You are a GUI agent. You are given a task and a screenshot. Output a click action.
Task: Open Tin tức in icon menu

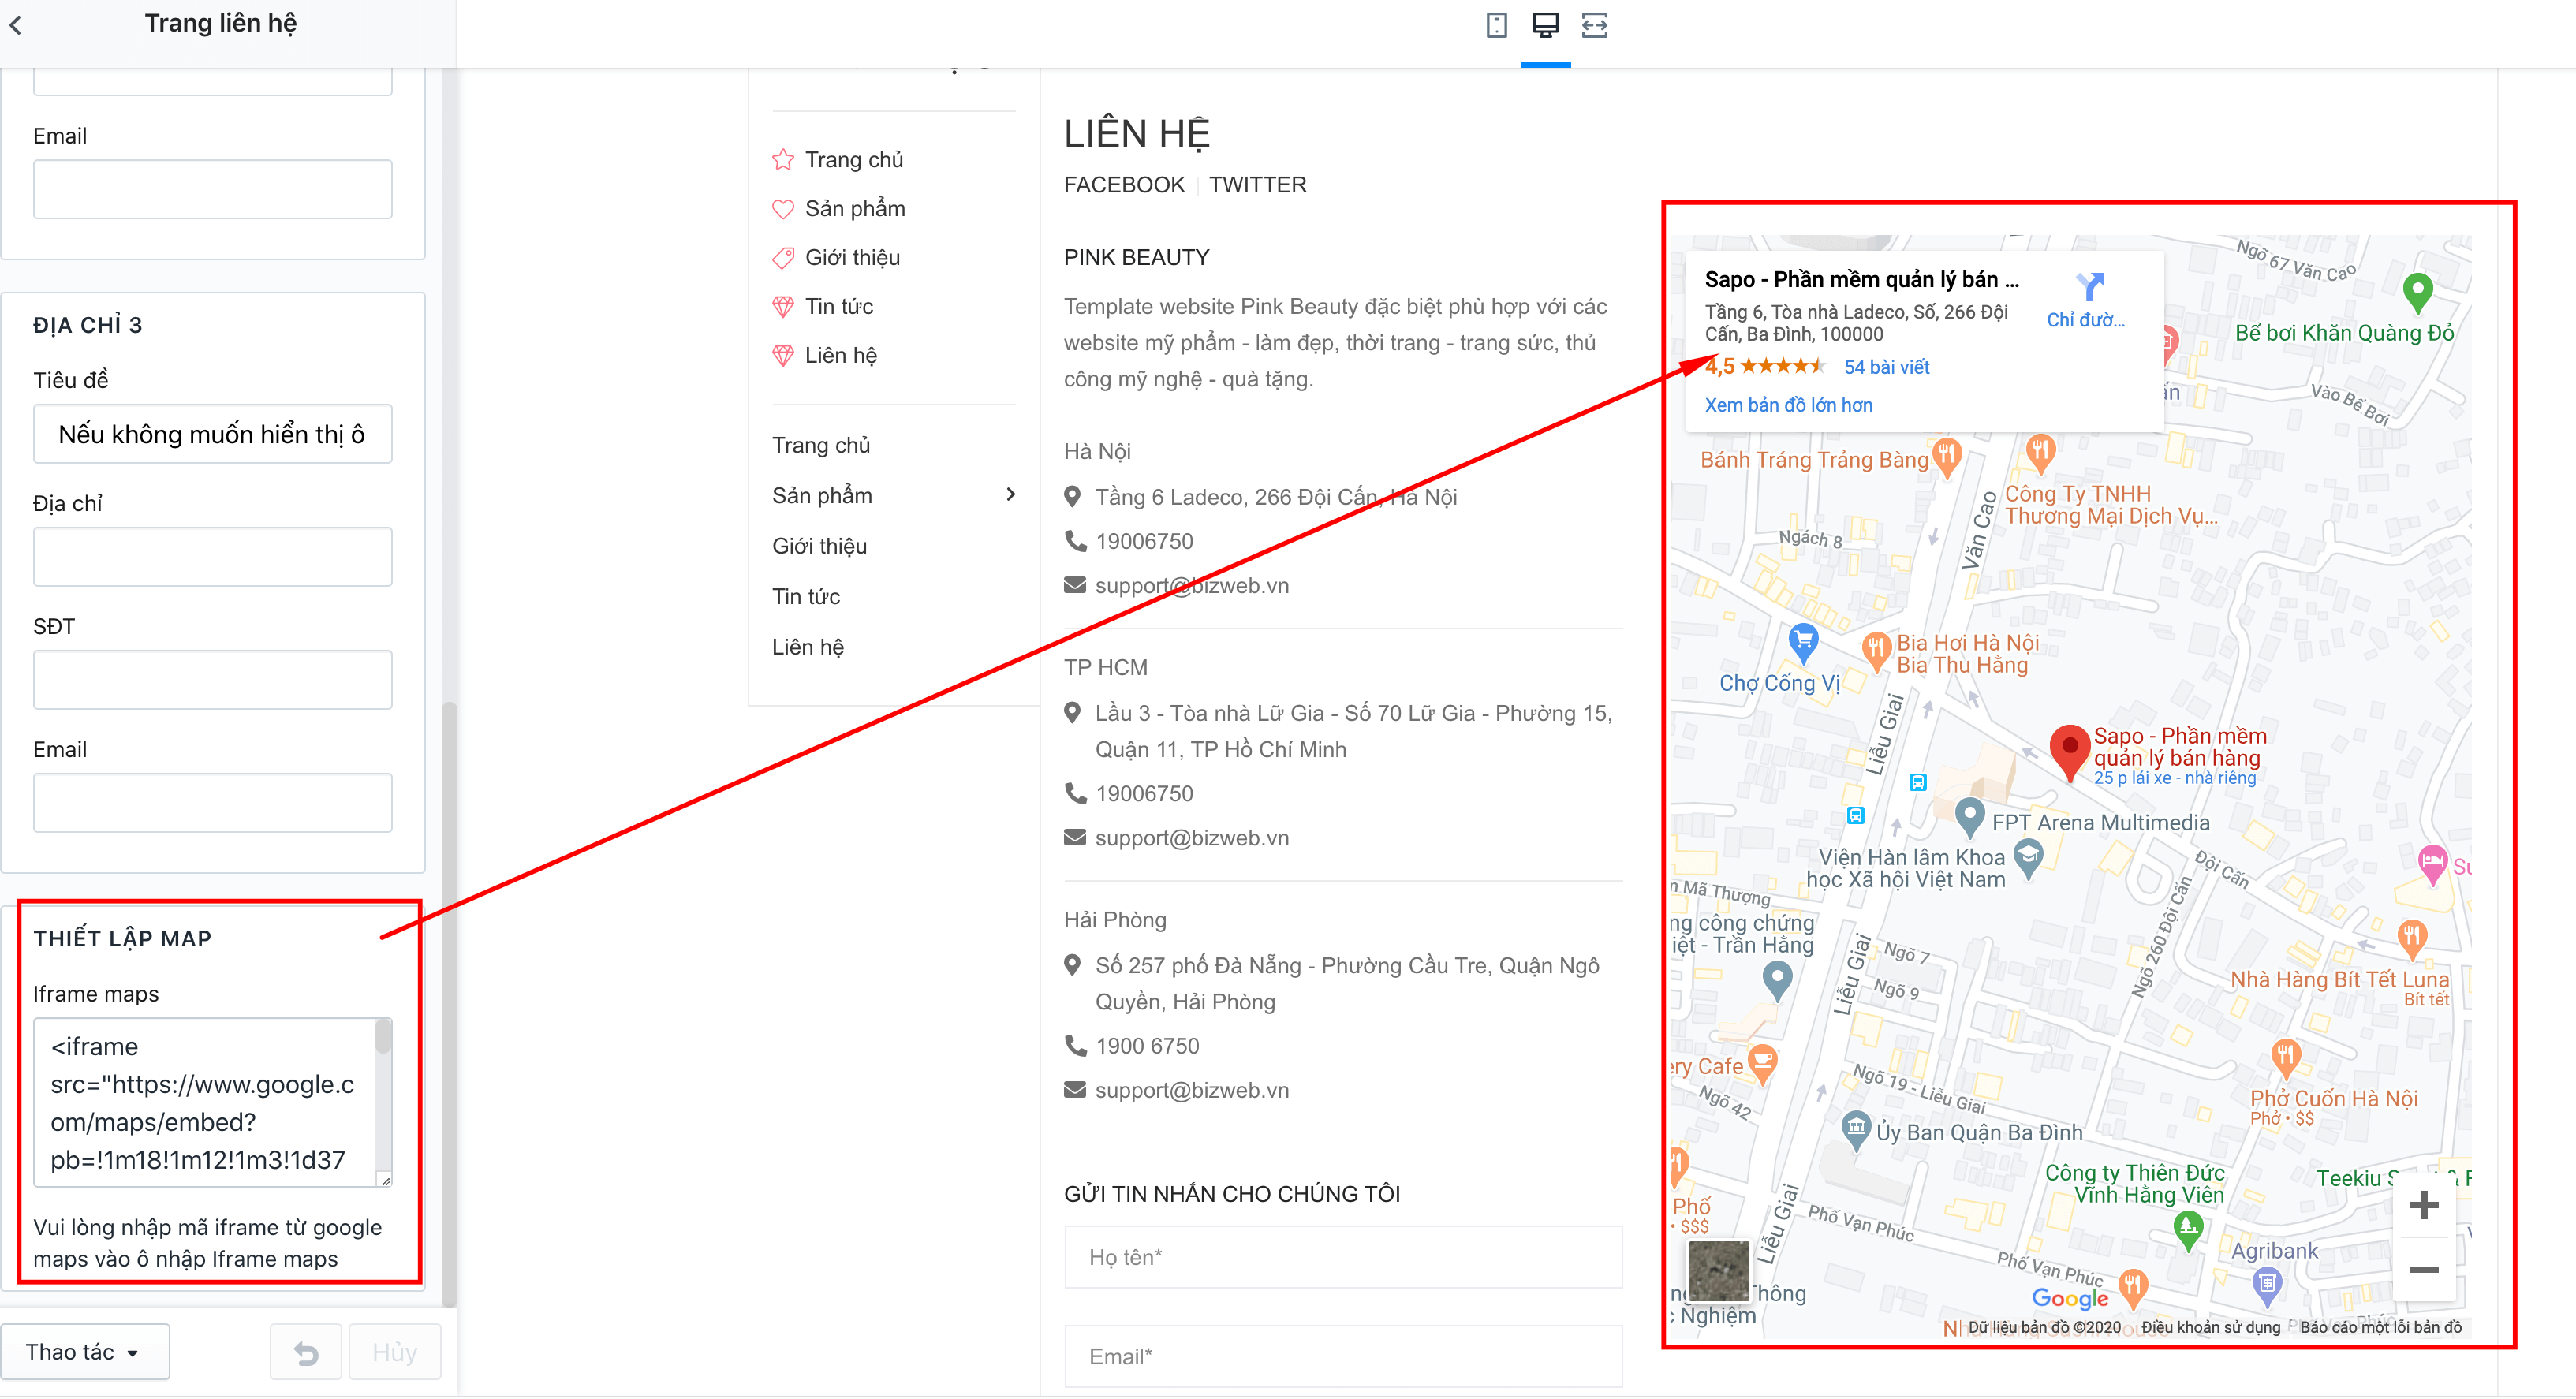coord(839,307)
